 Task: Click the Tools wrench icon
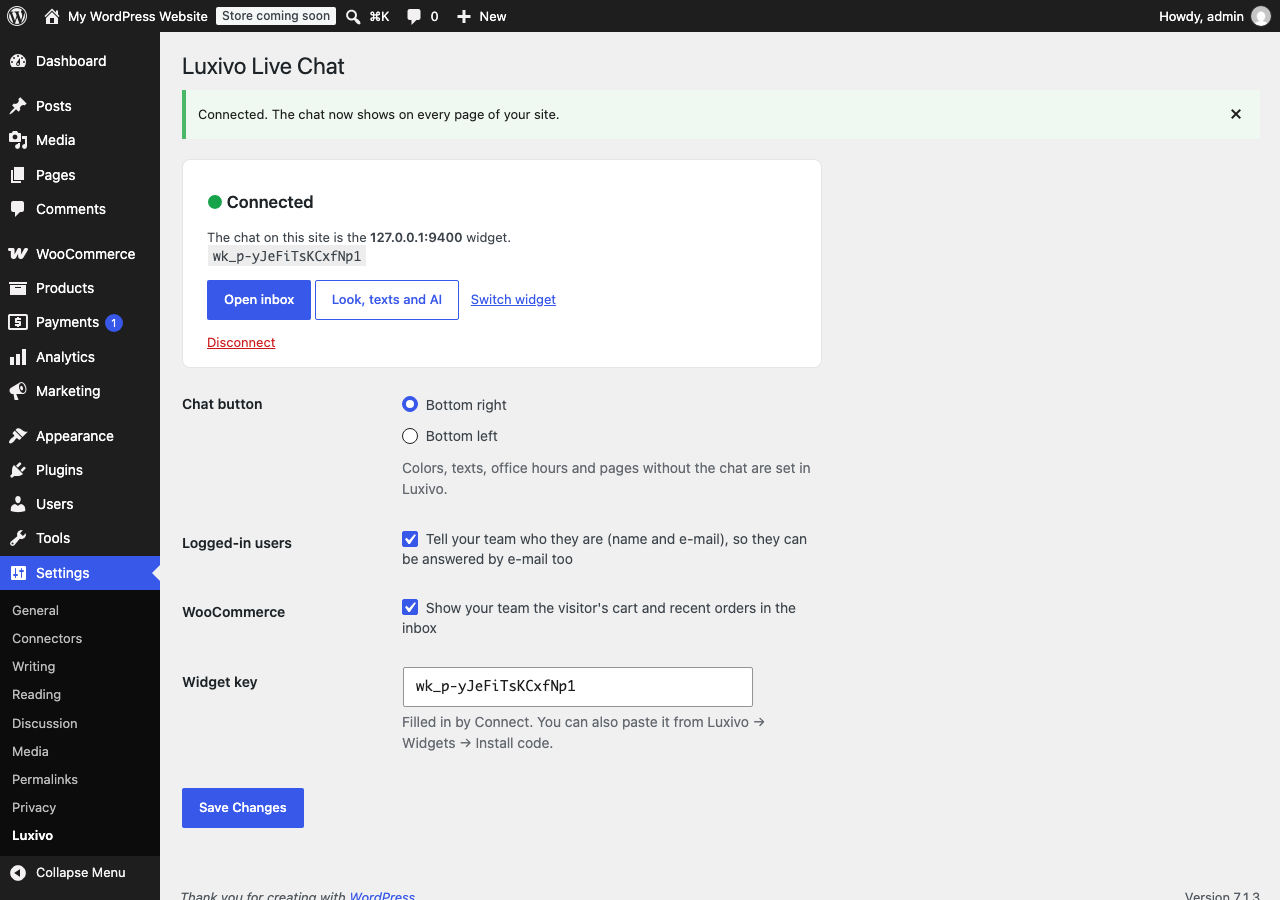[18, 538]
